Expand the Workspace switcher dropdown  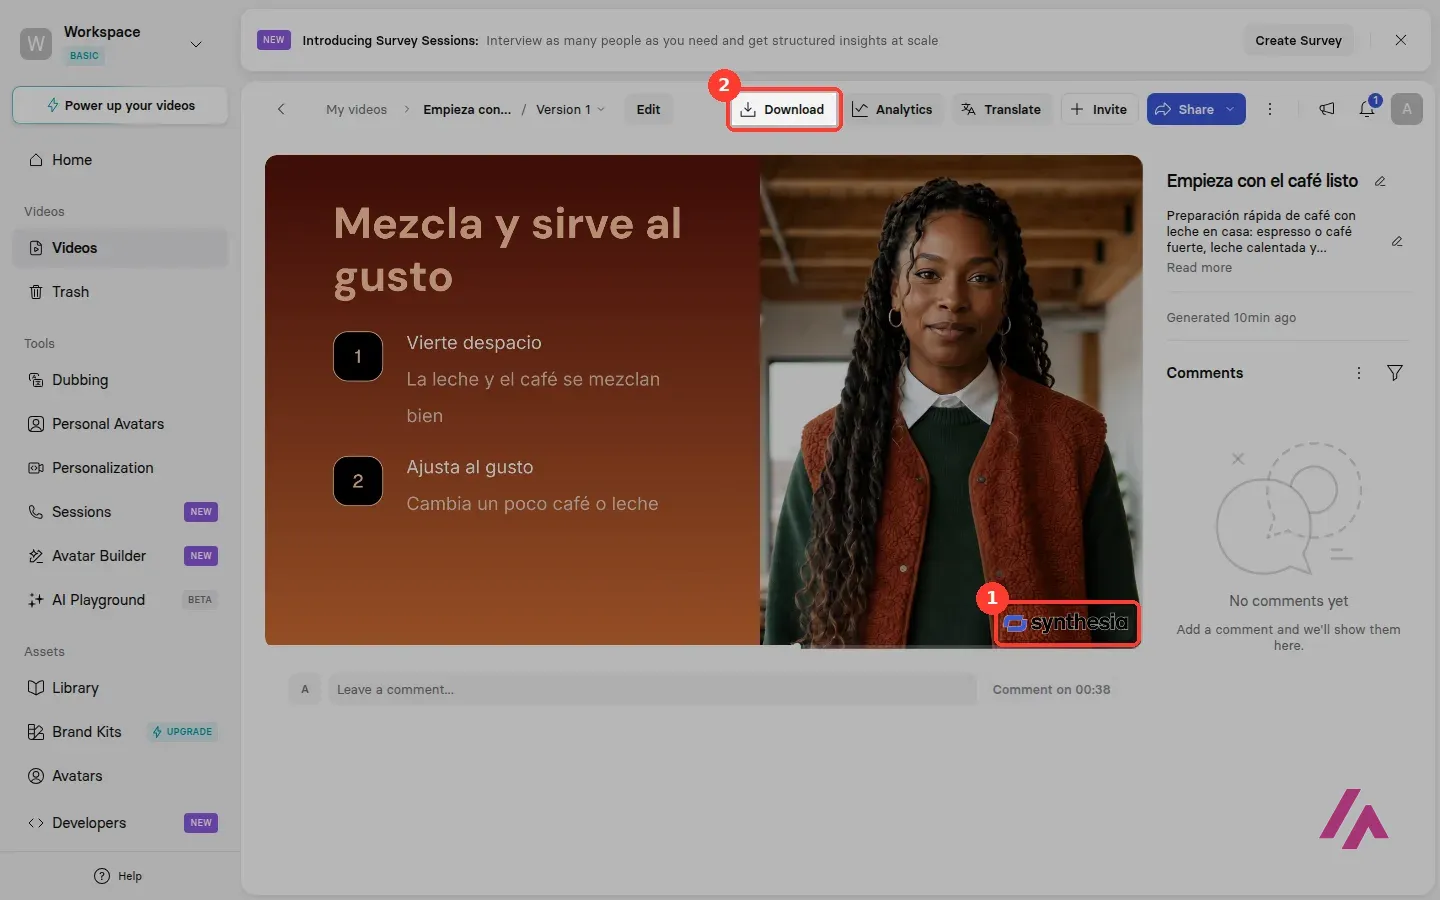(196, 44)
